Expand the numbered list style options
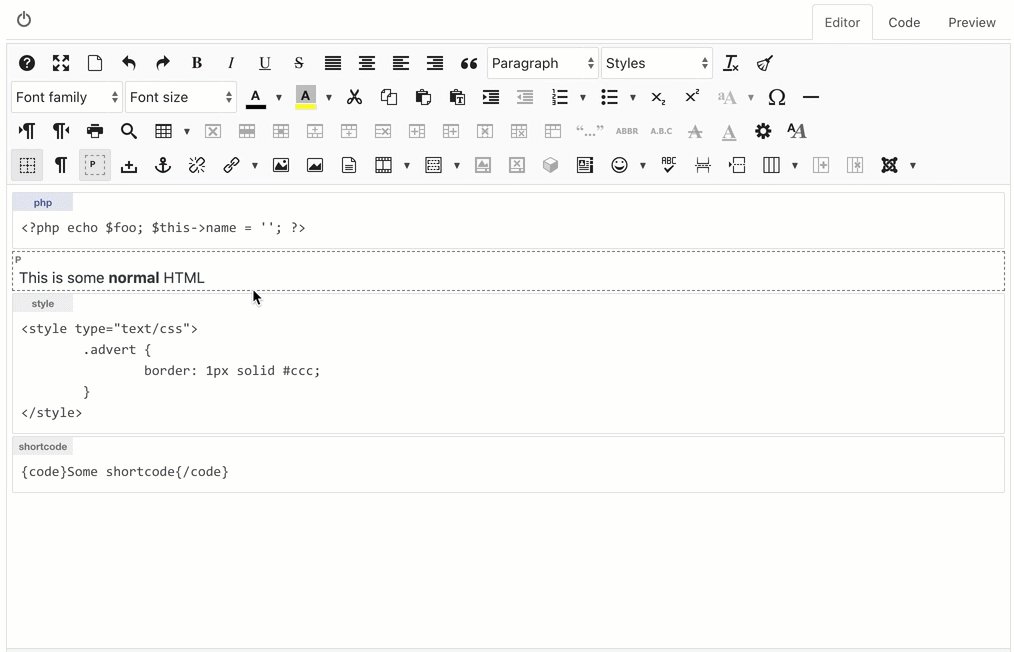Viewport: 1014px width, 652px height. [x=583, y=97]
